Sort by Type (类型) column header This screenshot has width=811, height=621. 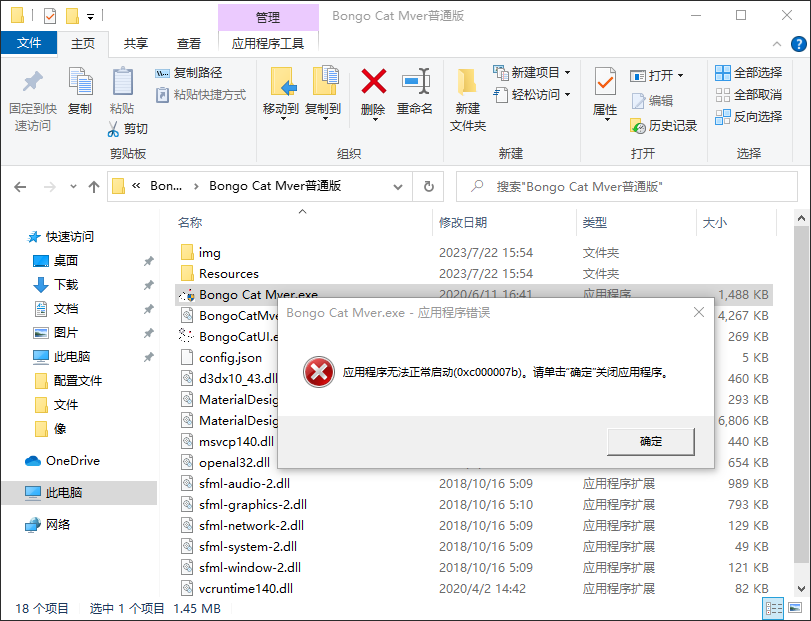coord(636,223)
